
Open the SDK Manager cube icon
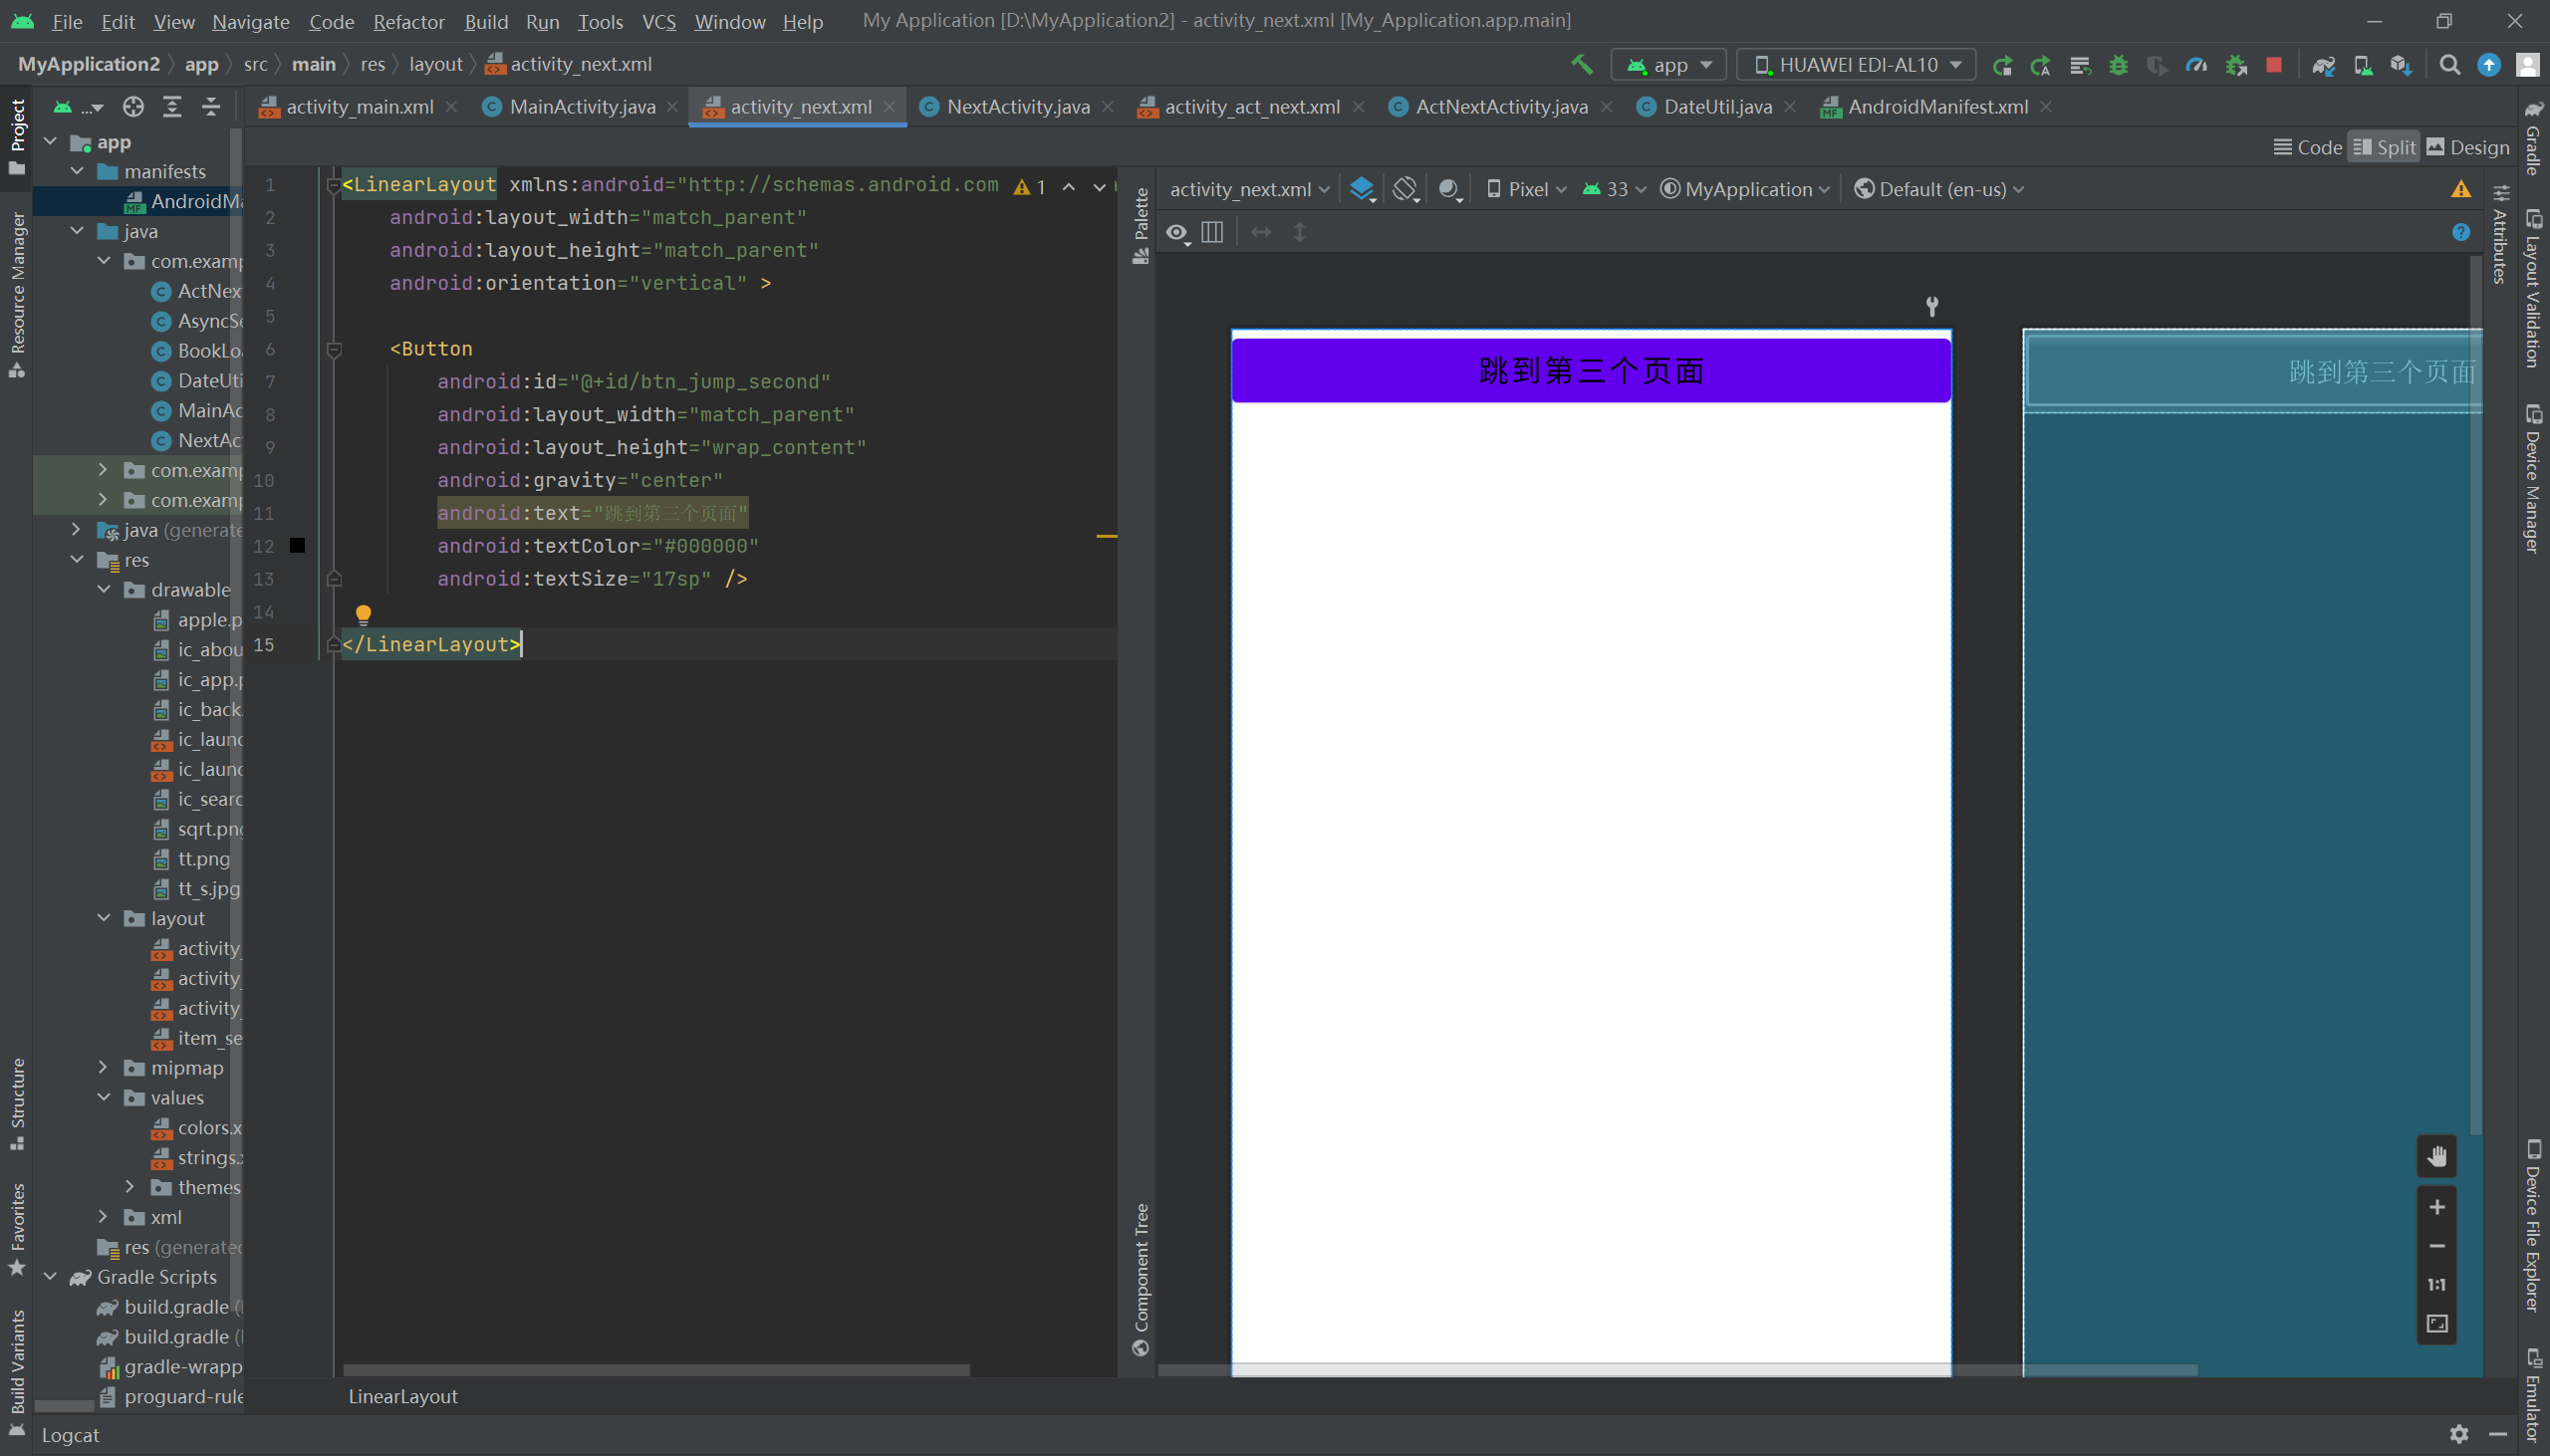[x=2401, y=65]
